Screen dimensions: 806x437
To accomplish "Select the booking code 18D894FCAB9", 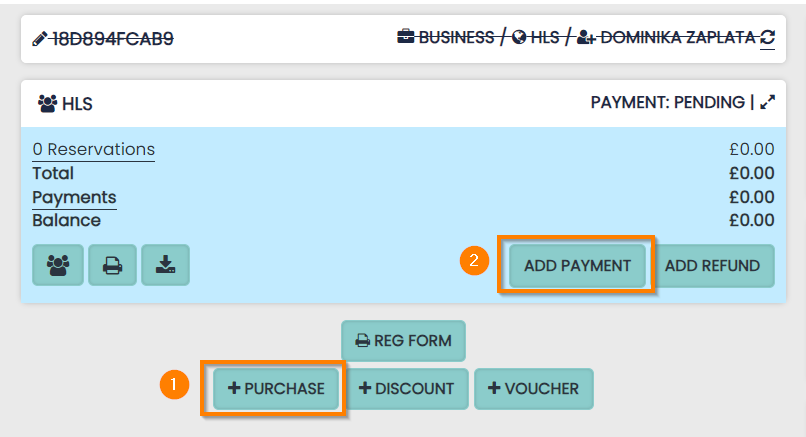I will 112,39.
